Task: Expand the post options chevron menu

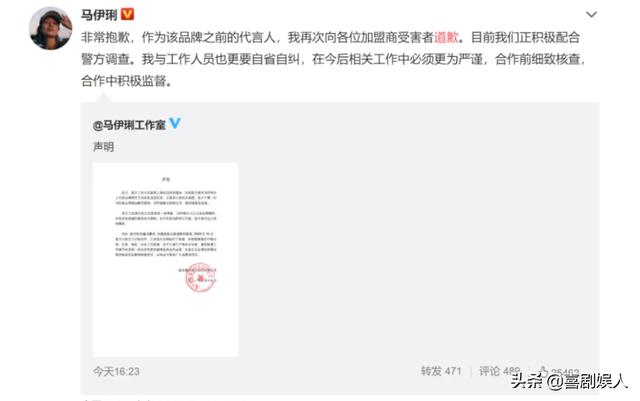Action: (x=591, y=15)
